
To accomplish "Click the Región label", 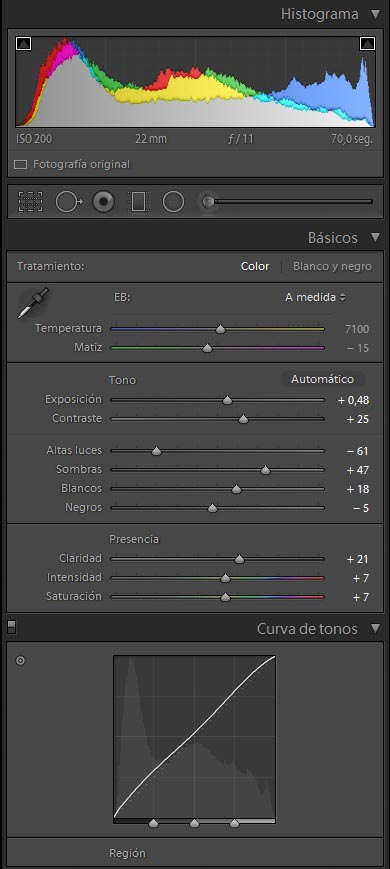I will (127, 853).
